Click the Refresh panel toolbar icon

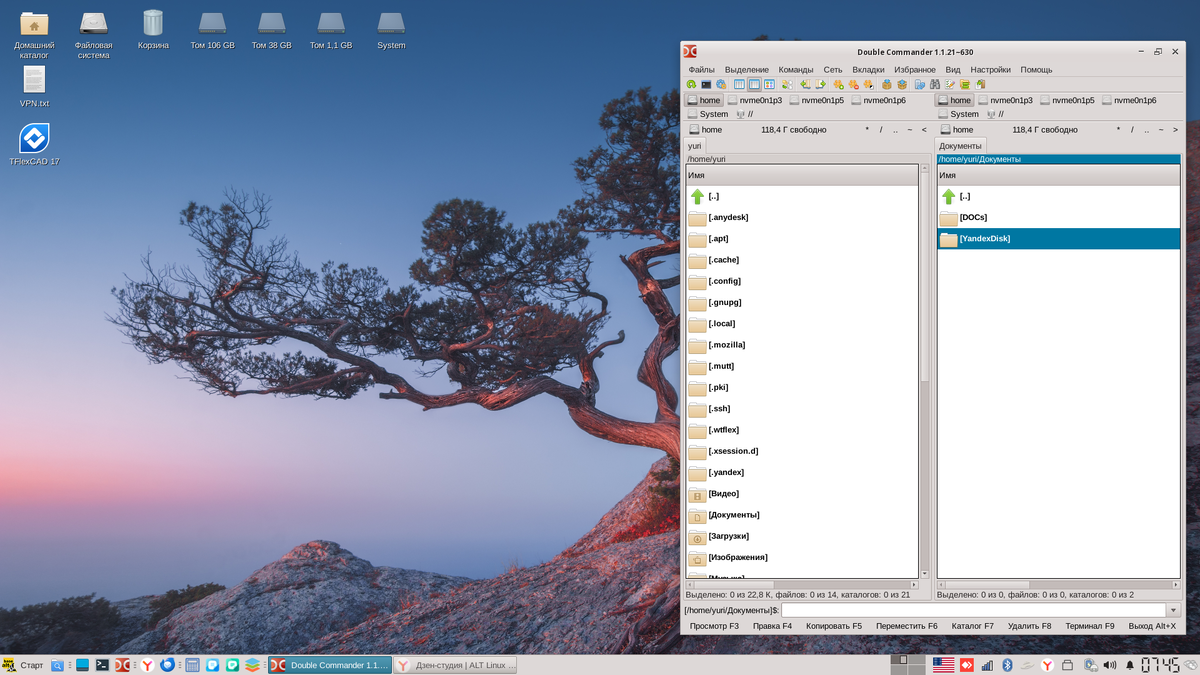click(691, 84)
